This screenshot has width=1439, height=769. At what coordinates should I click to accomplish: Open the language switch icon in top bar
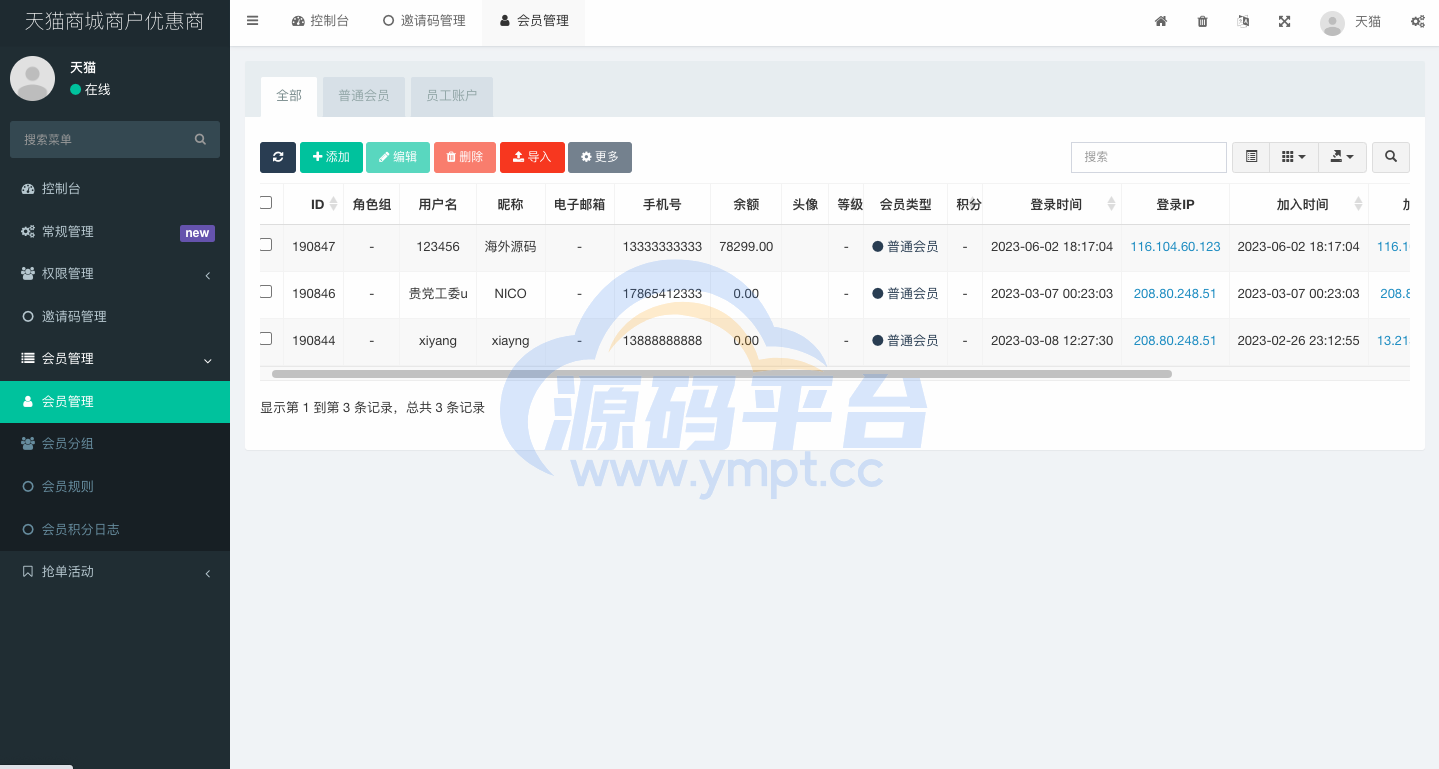pos(1243,21)
